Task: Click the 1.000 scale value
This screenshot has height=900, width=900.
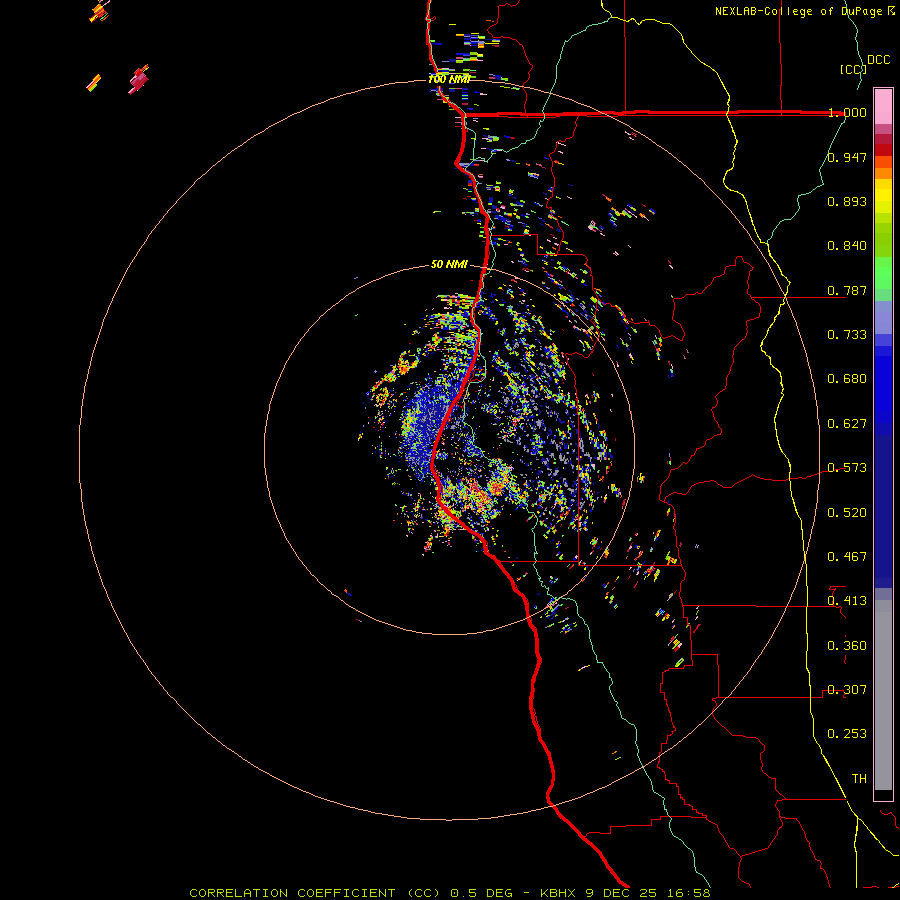Action: coord(847,112)
